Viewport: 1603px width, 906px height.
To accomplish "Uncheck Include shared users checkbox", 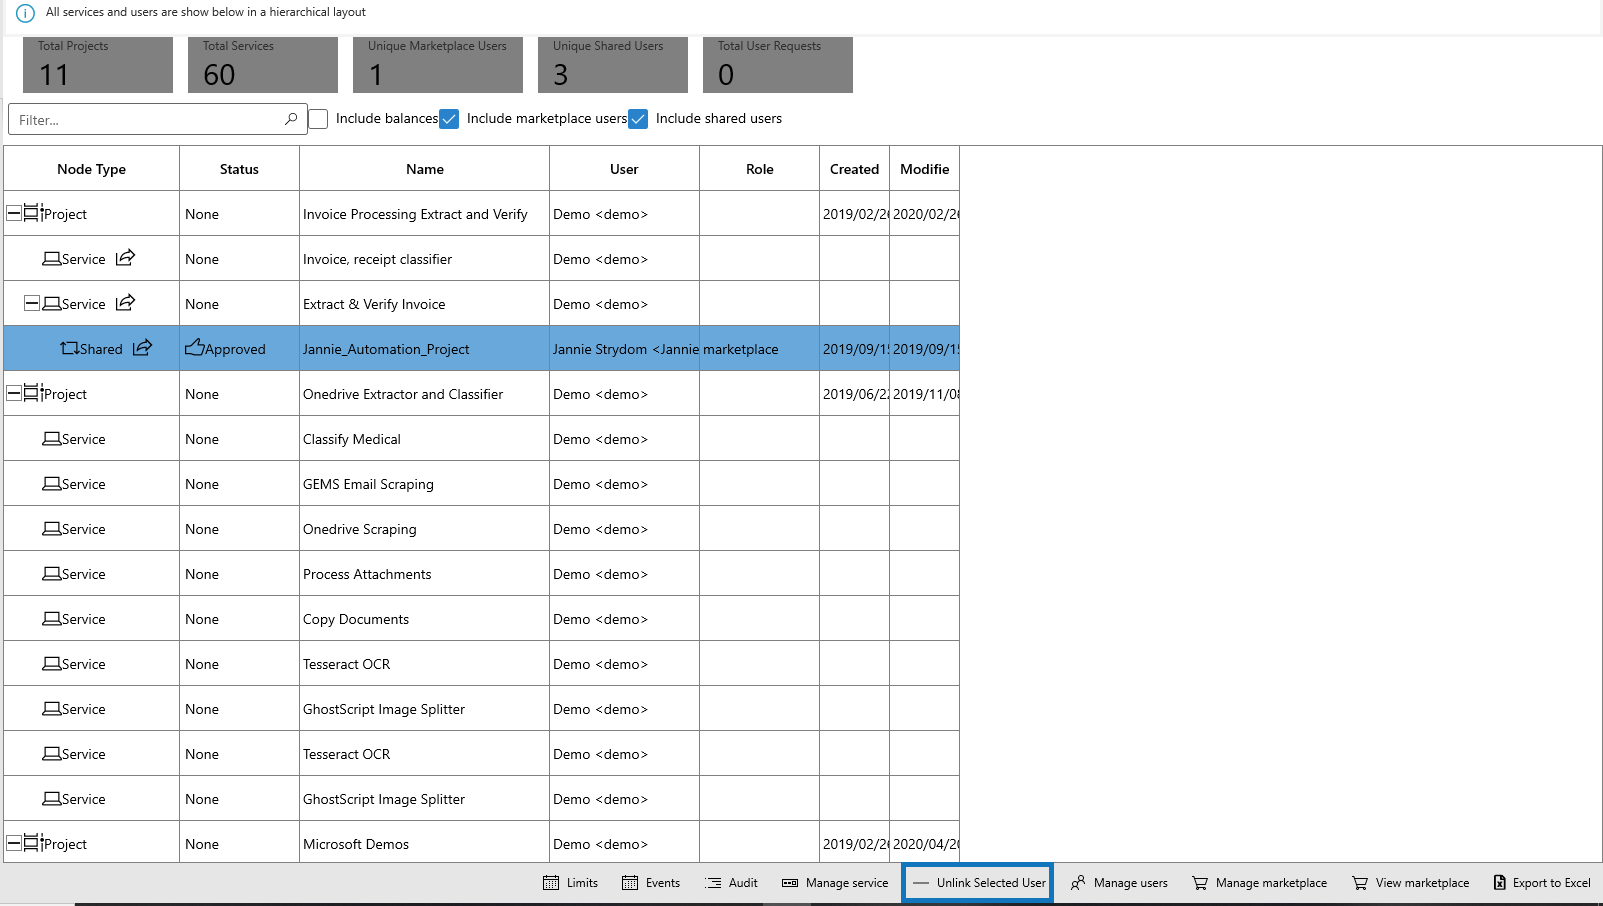I will pyautogui.click(x=638, y=119).
